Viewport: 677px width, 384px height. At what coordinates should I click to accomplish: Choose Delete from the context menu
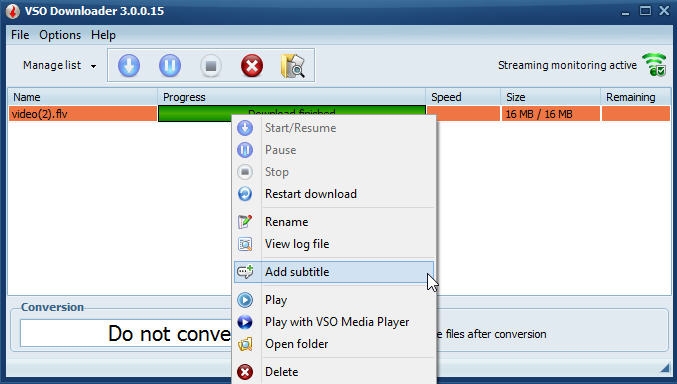point(334,372)
